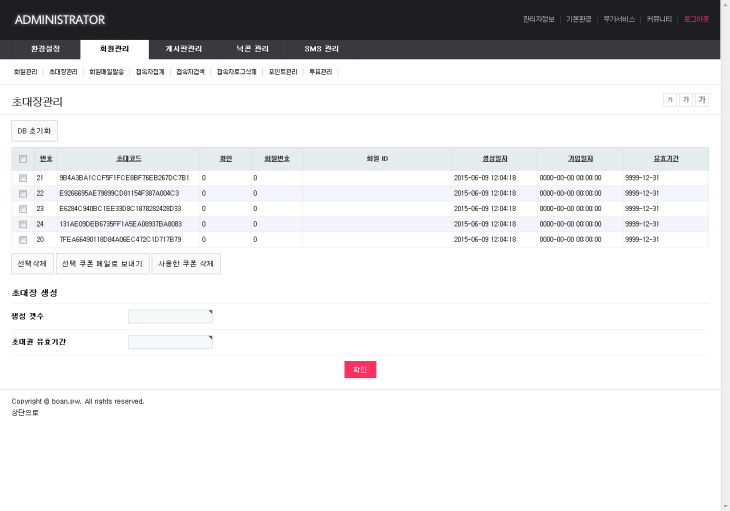The image size is (730, 511).
Task: Select the checkbox for row number 24
Action: click(x=23, y=224)
